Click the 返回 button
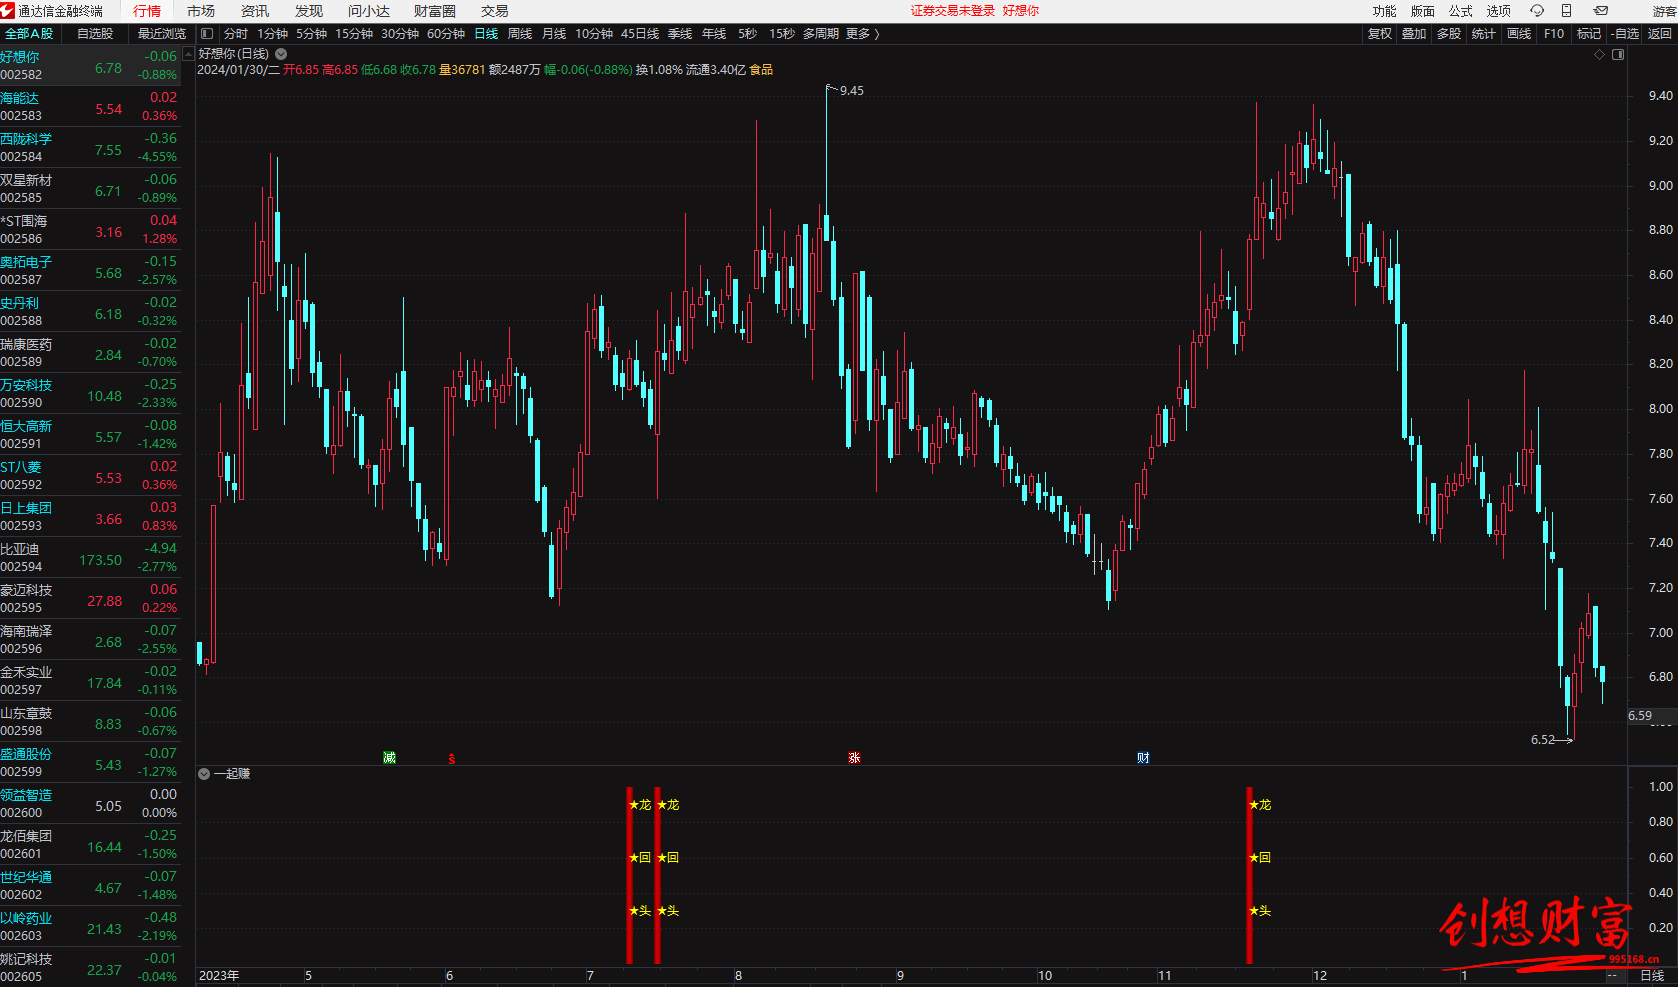The height and width of the screenshot is (987, 1678). point(1660,33)
